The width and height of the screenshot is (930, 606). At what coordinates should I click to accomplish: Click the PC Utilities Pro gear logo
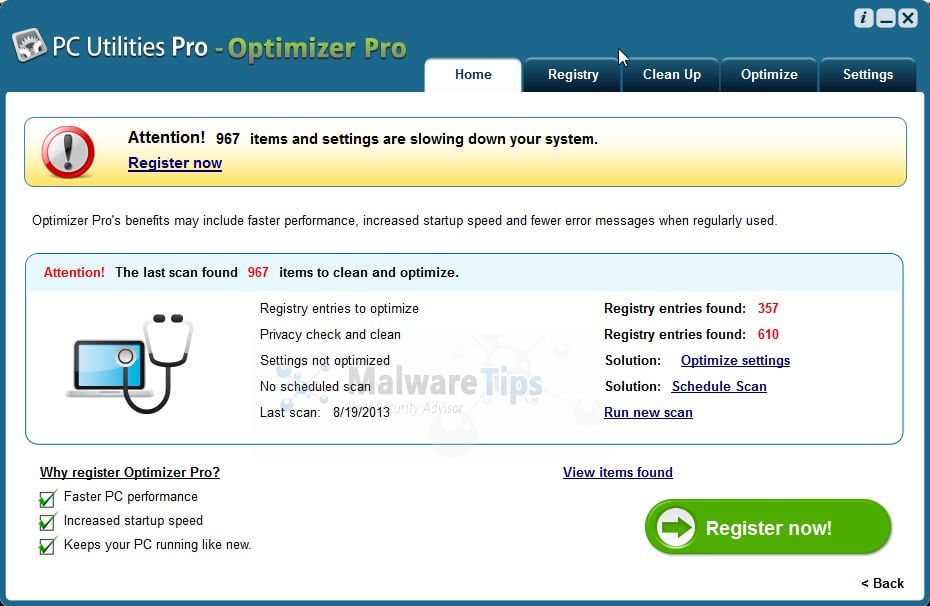(29, 44)
